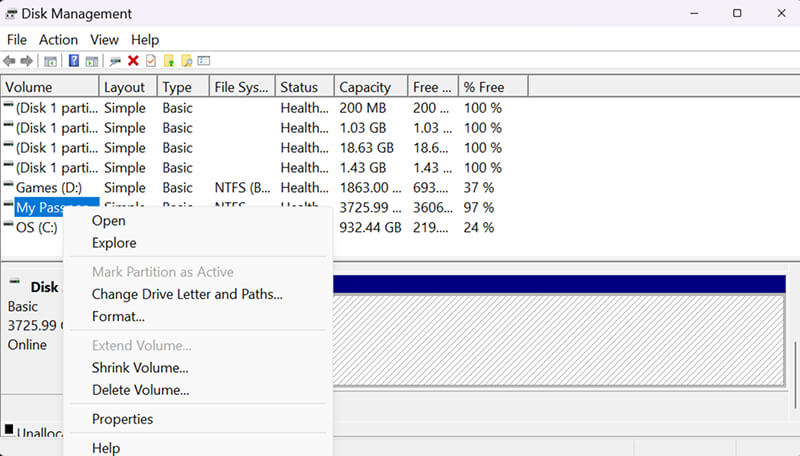Select Format... in the context menu

point(198,316)
